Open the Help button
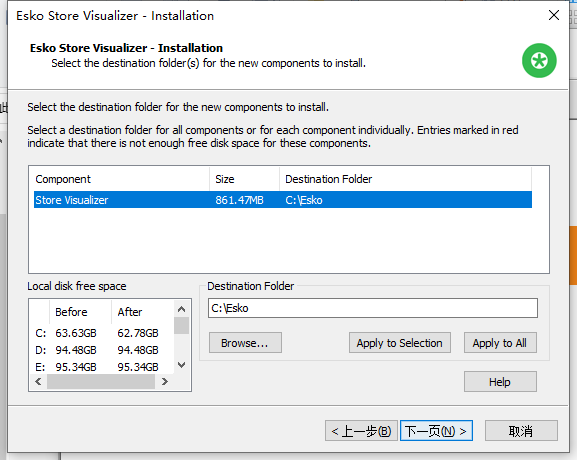Screen dimensions: 577x460 500,382
